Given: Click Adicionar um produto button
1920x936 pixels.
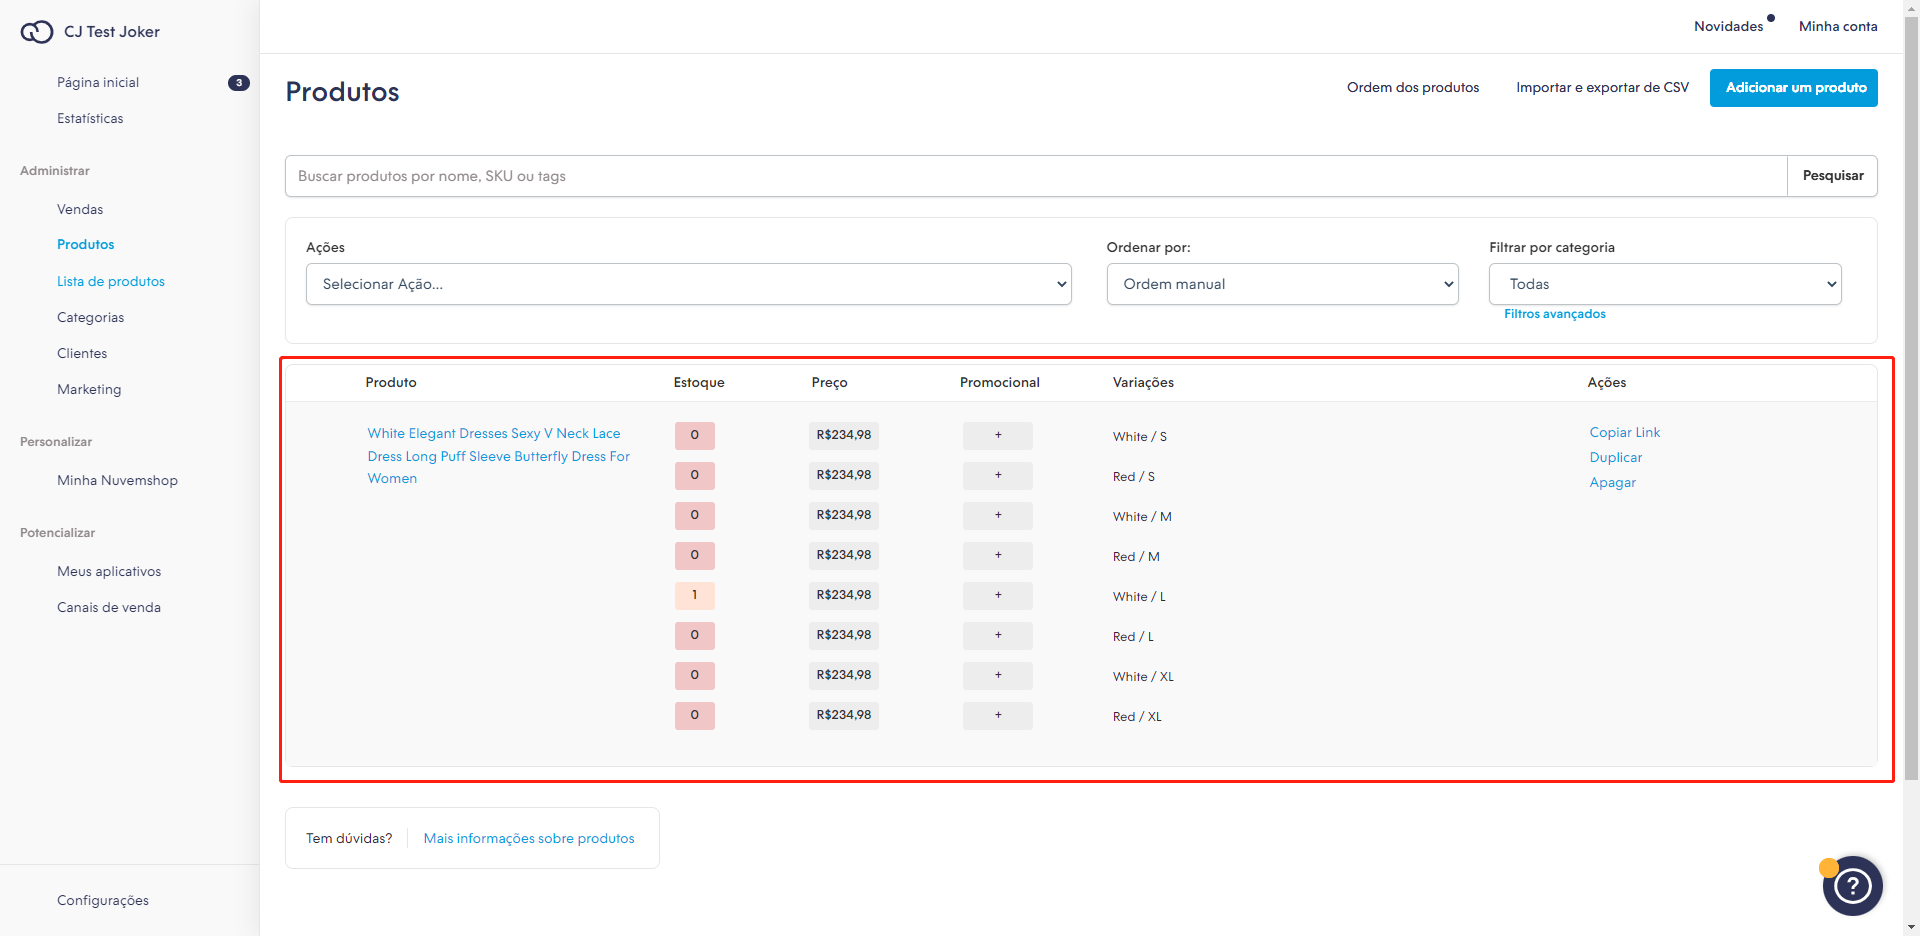Looking at the screenshot, I should pos(1793,88).
